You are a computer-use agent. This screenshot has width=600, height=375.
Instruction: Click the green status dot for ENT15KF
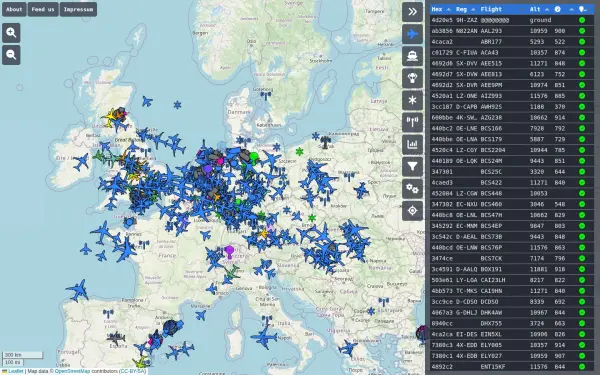(582, 367)
